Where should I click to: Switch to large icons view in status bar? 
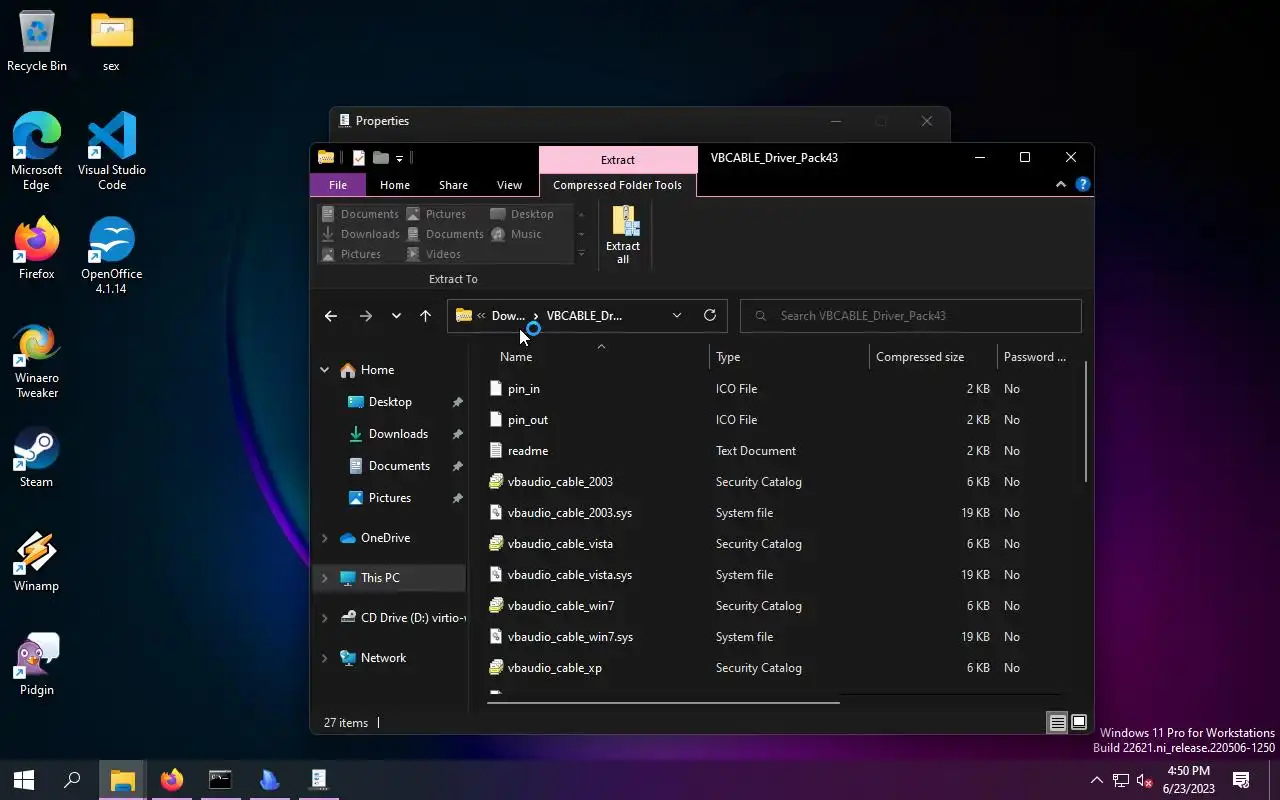point(1079,722)
